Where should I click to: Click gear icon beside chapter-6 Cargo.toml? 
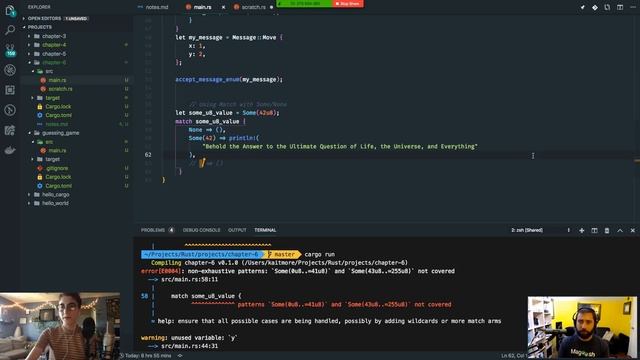pos(40,116)
